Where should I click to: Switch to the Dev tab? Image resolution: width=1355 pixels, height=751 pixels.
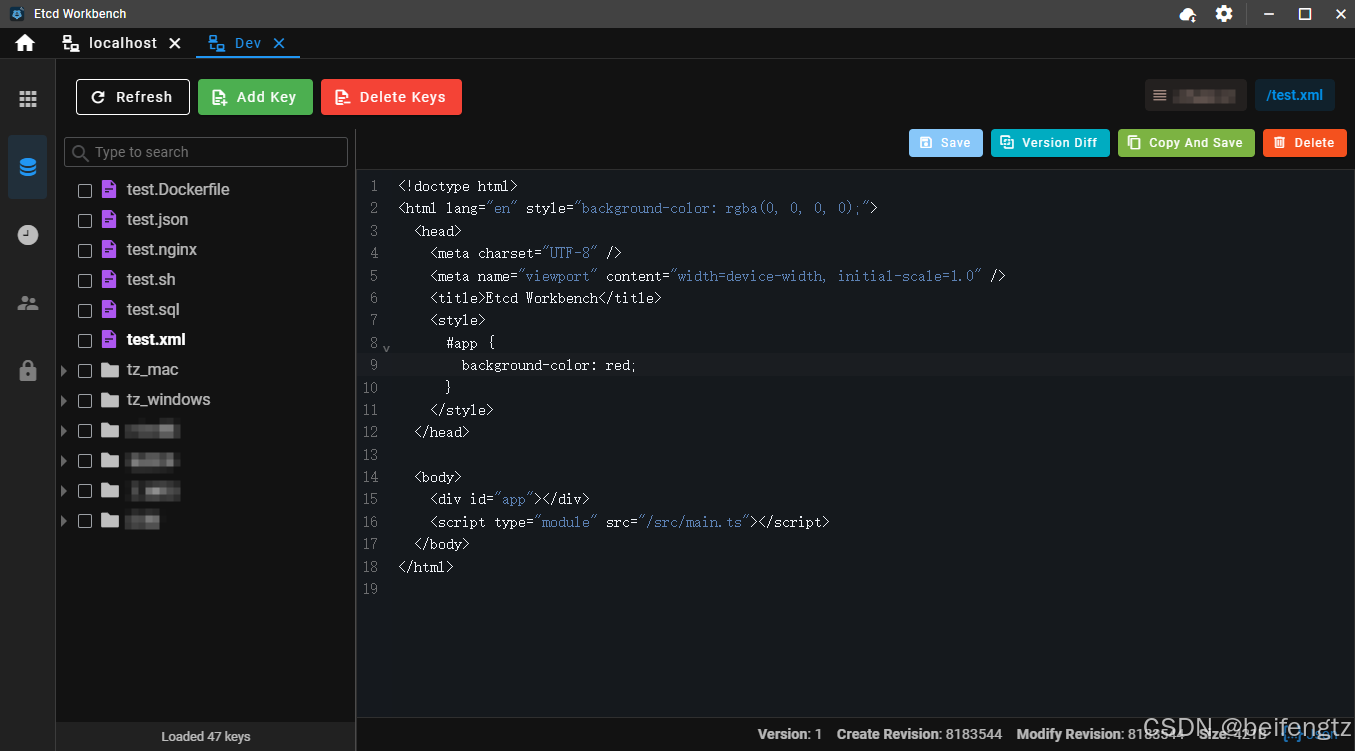click(x=248, y=43)
